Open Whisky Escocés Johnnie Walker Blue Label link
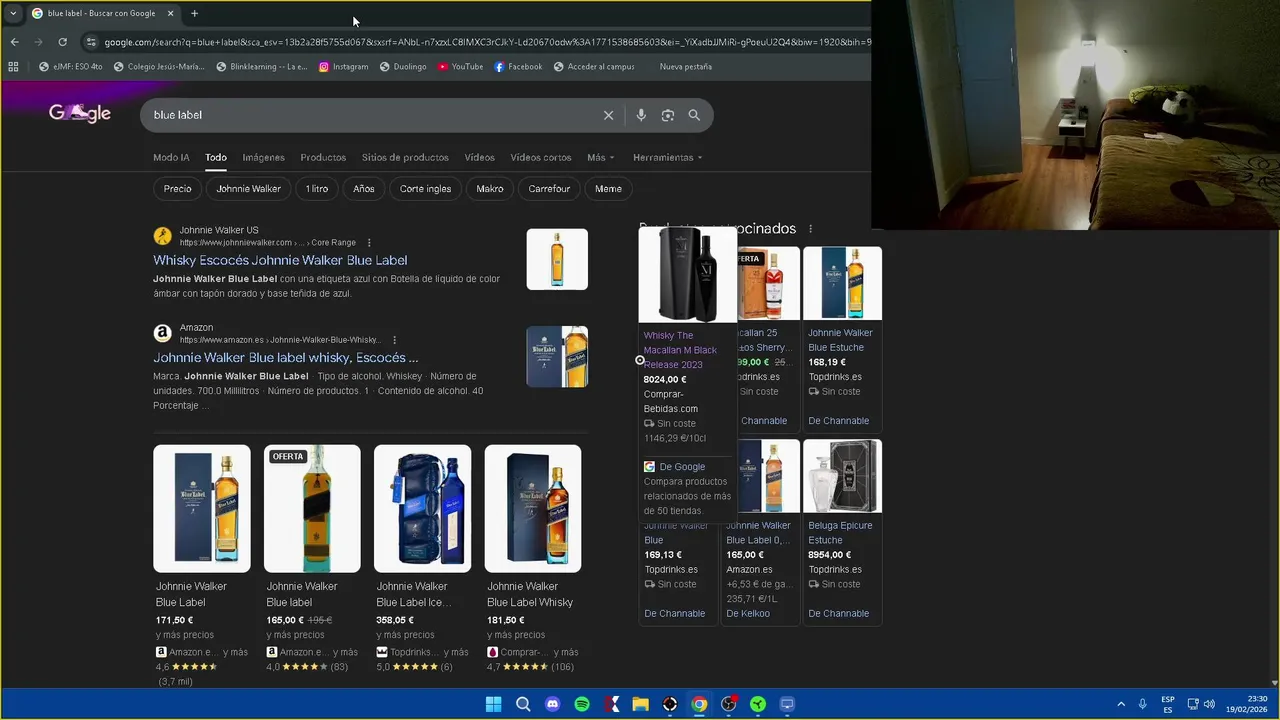This screenshot has height=720, width=1280. [280, 260]
